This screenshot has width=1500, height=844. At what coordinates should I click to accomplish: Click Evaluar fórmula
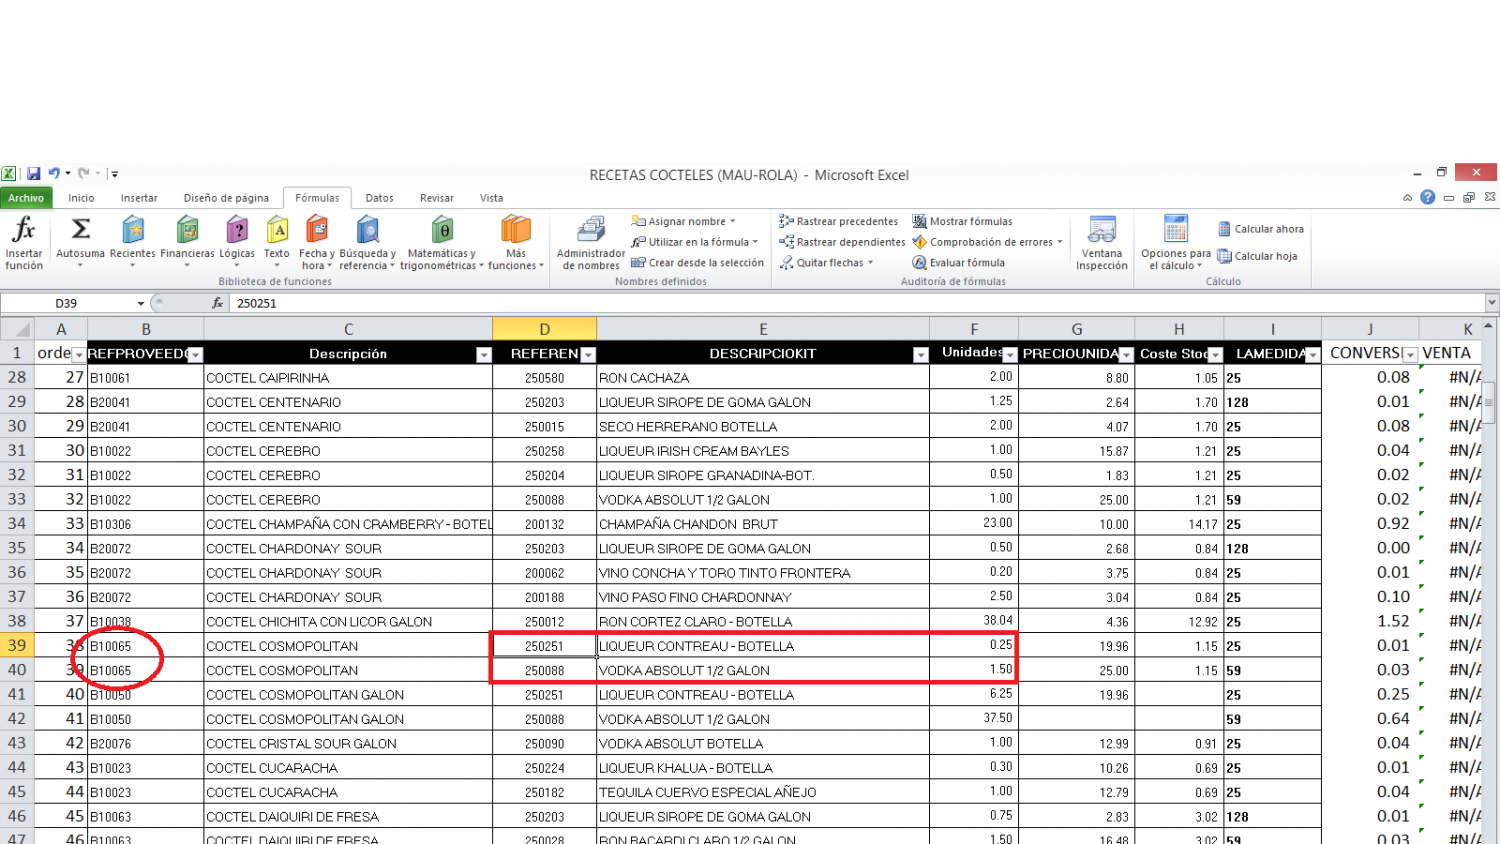(958, 263)
